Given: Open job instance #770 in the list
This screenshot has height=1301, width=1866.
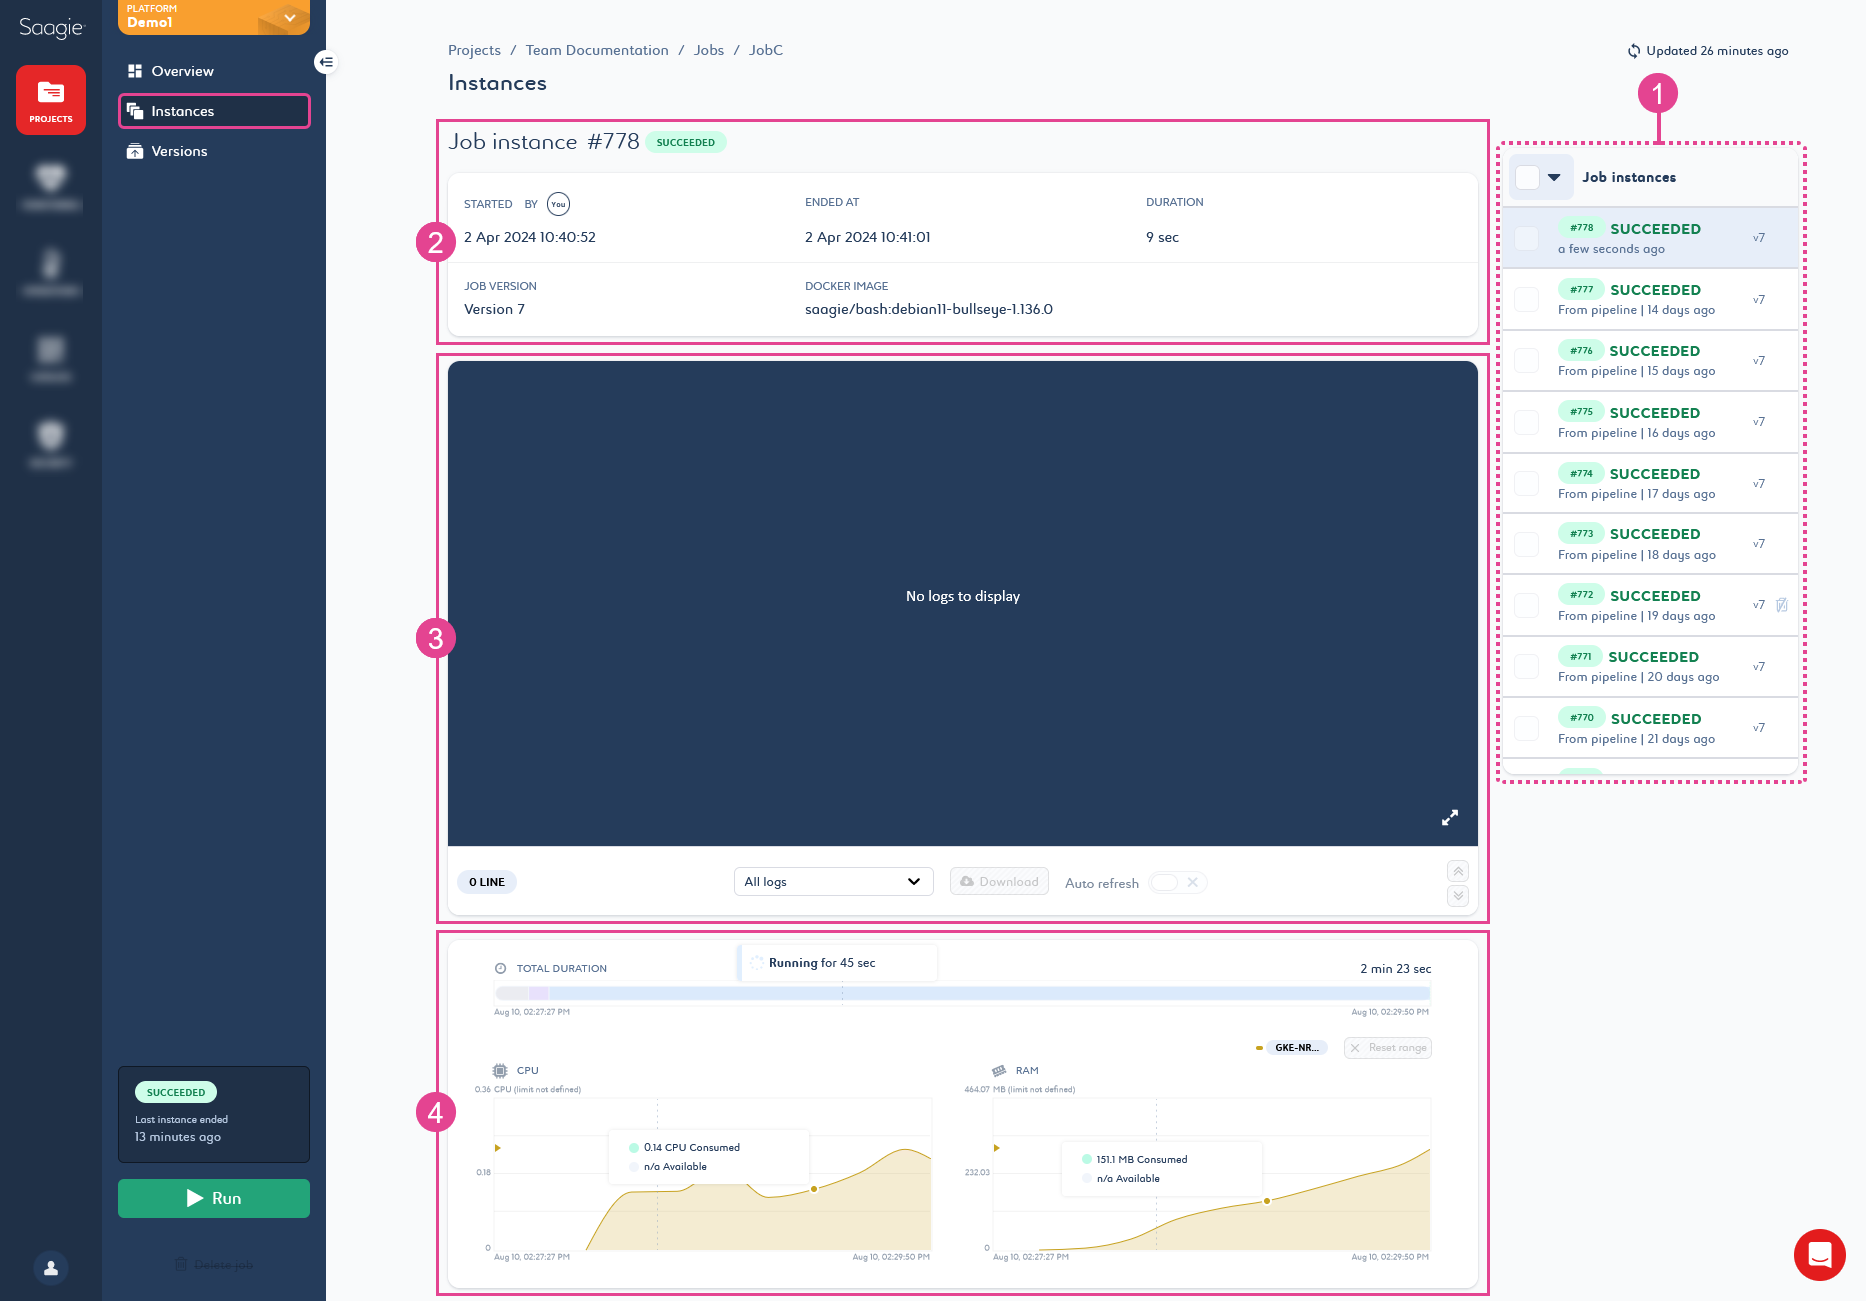Looking at the screenshot, I should click(1650, 727).
